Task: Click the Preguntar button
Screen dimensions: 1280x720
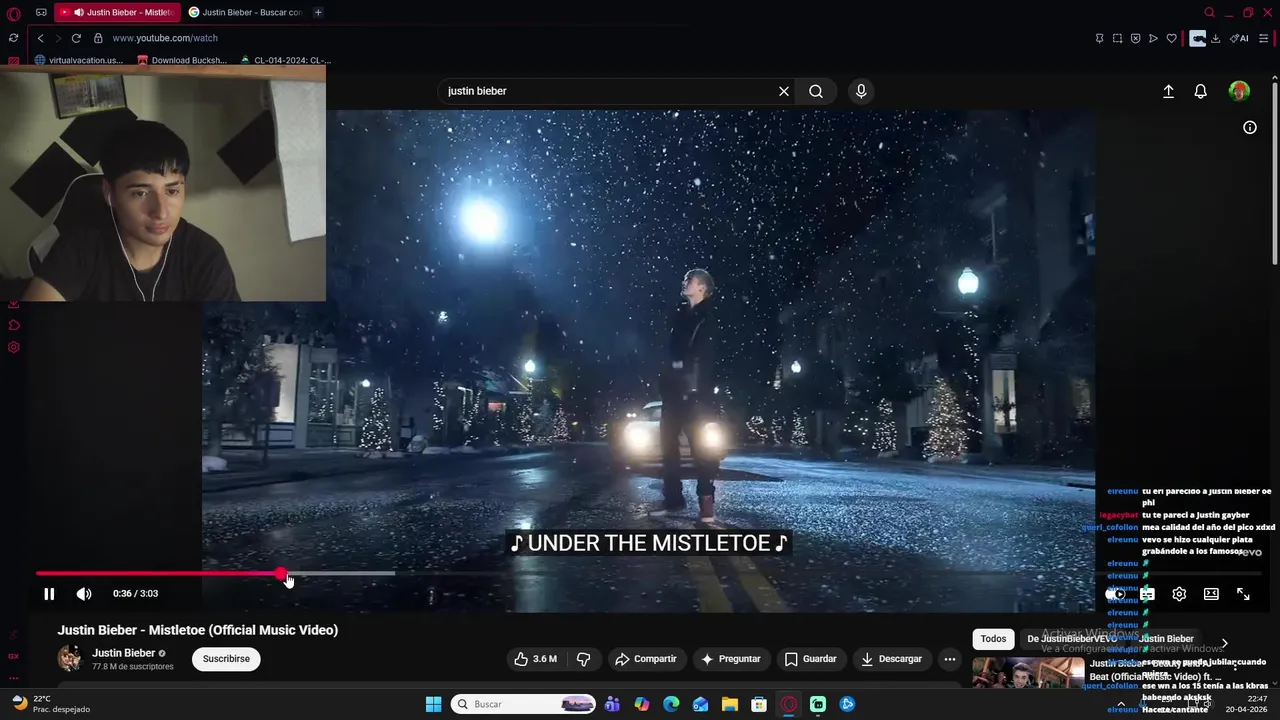Action: point(731,659)
